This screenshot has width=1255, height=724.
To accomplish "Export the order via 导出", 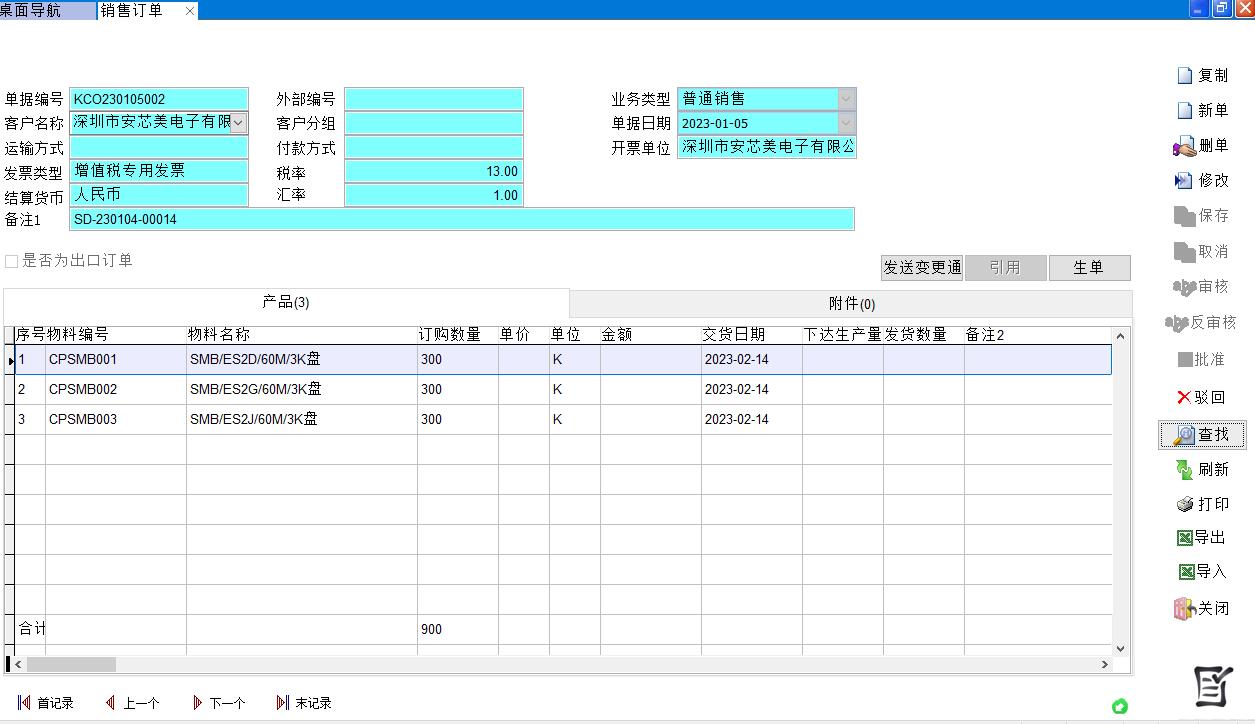I will tap(1201, 538).
